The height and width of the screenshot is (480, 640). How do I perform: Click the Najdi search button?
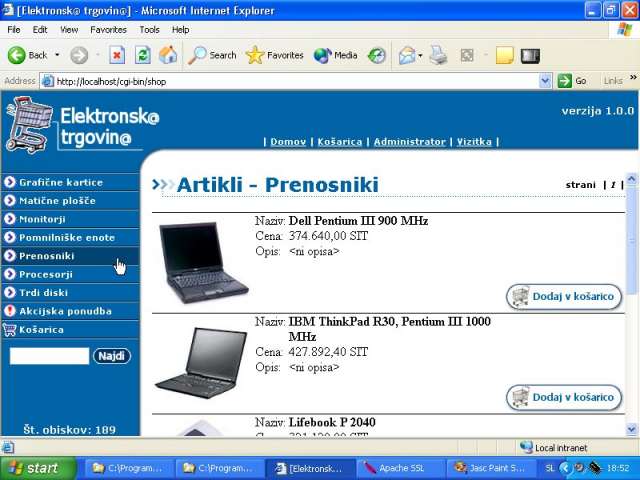tap(111, 356)
